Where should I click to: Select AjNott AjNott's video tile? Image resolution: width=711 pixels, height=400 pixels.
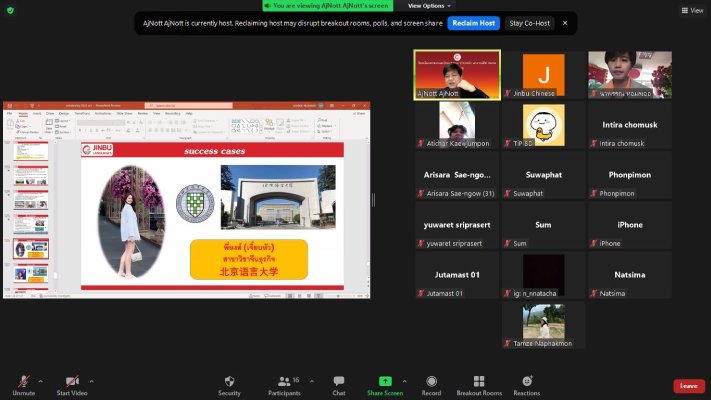pyautogui.click(x=457, y=75)
